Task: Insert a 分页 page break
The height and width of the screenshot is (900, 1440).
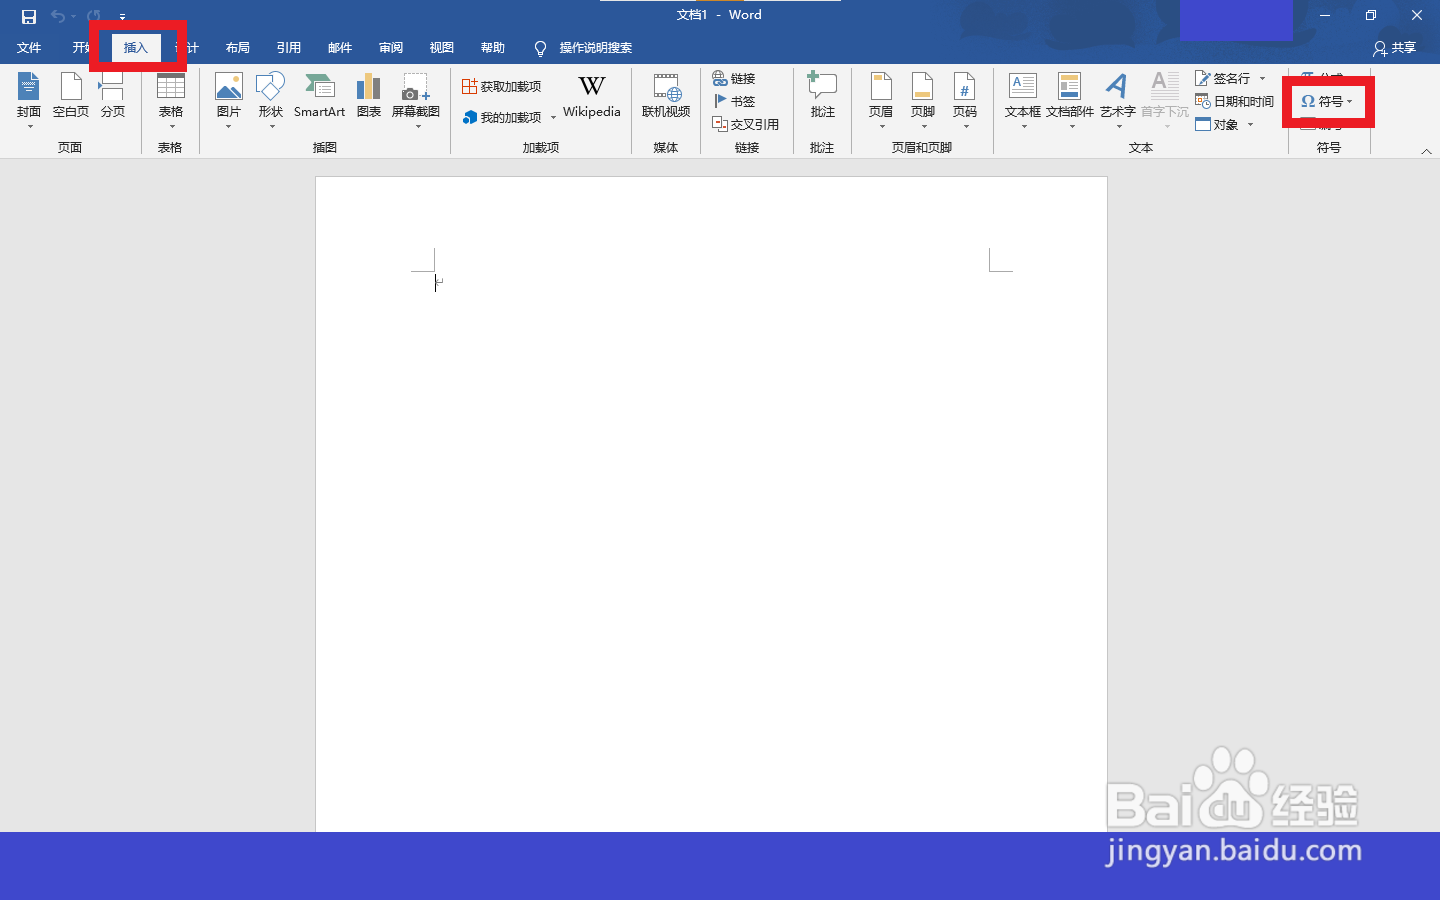Action: 113,96
